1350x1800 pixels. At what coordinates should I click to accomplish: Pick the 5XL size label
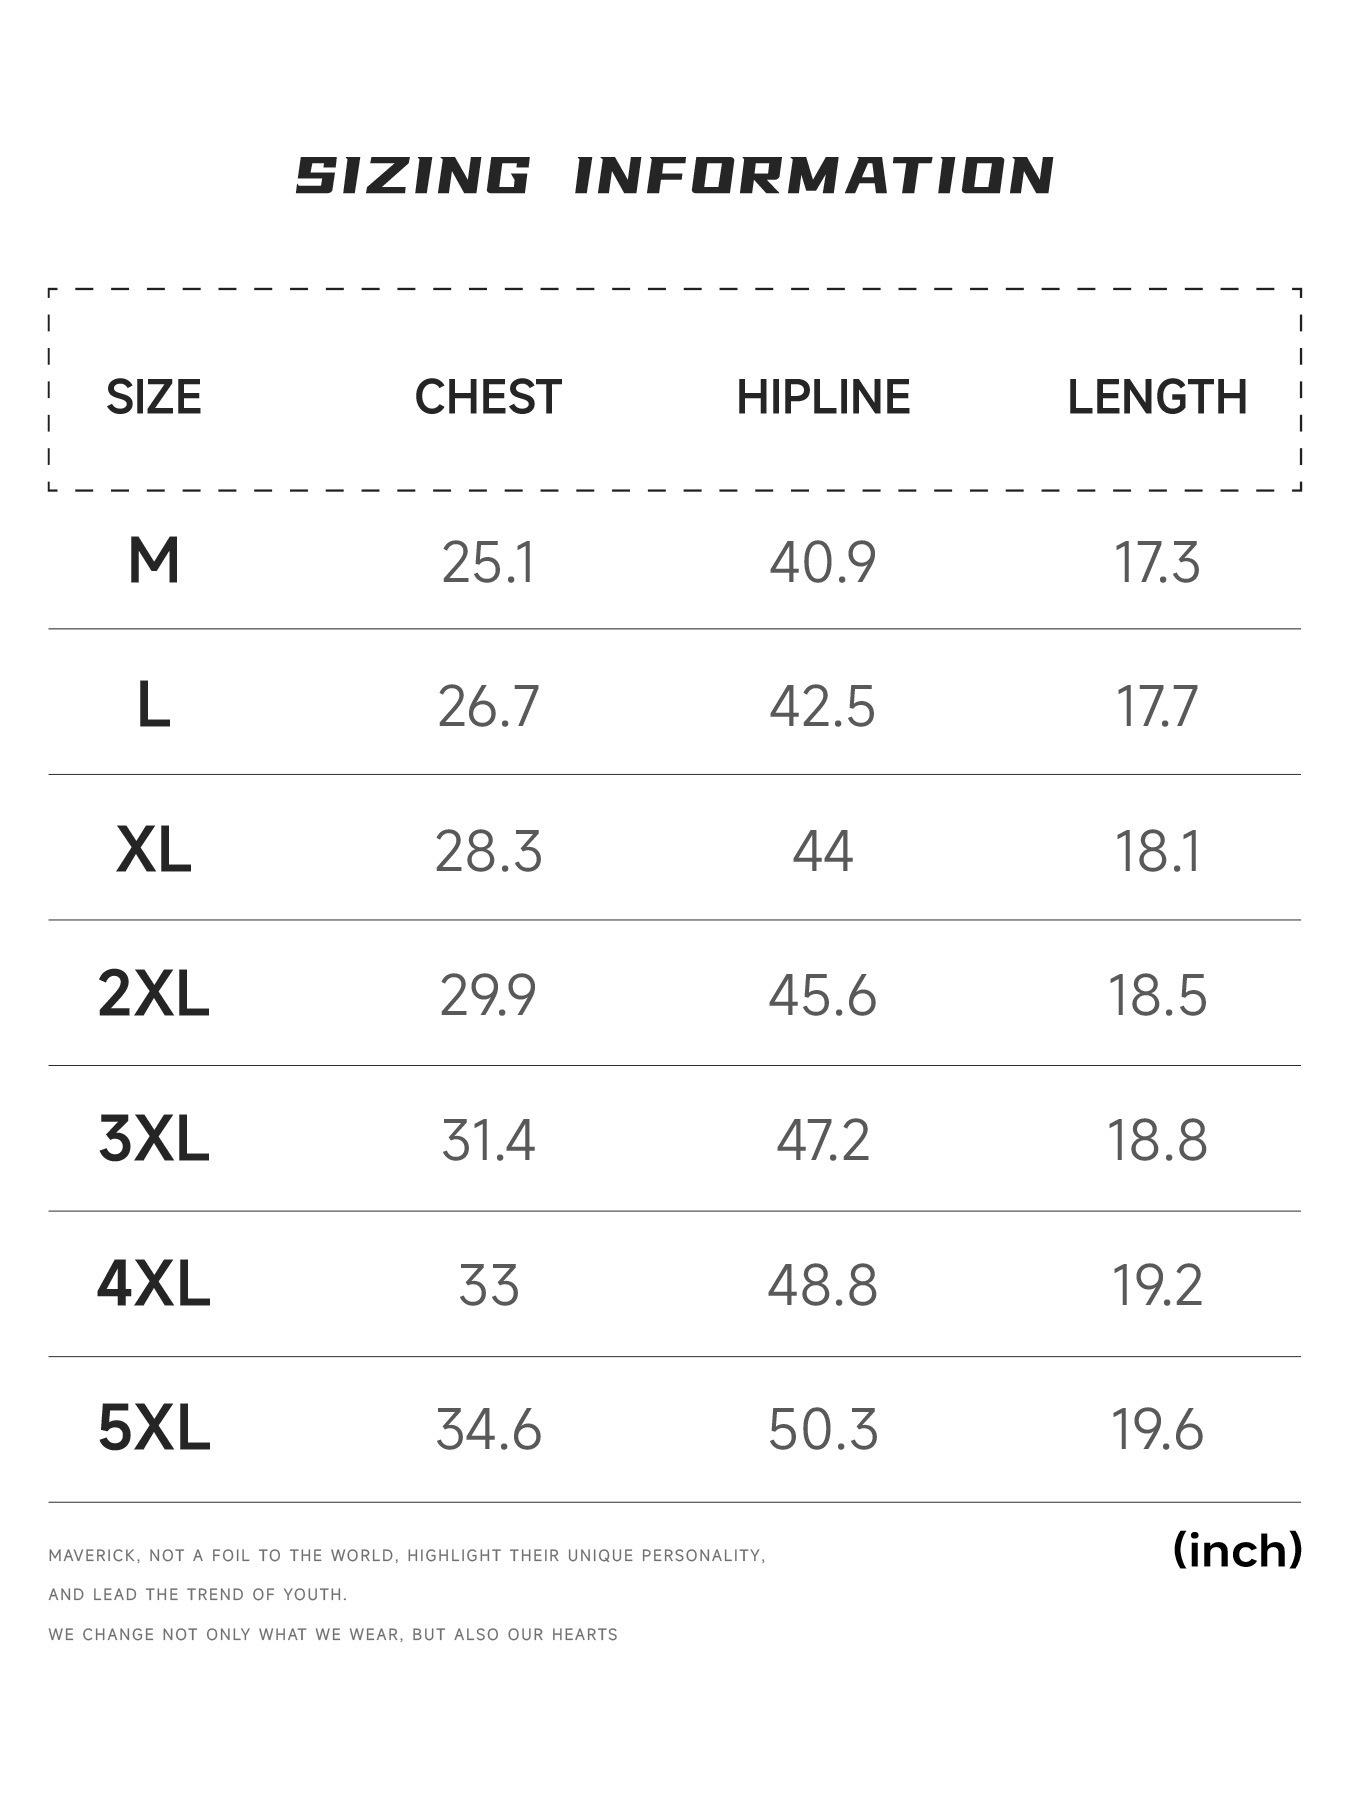click(154, 1429)
